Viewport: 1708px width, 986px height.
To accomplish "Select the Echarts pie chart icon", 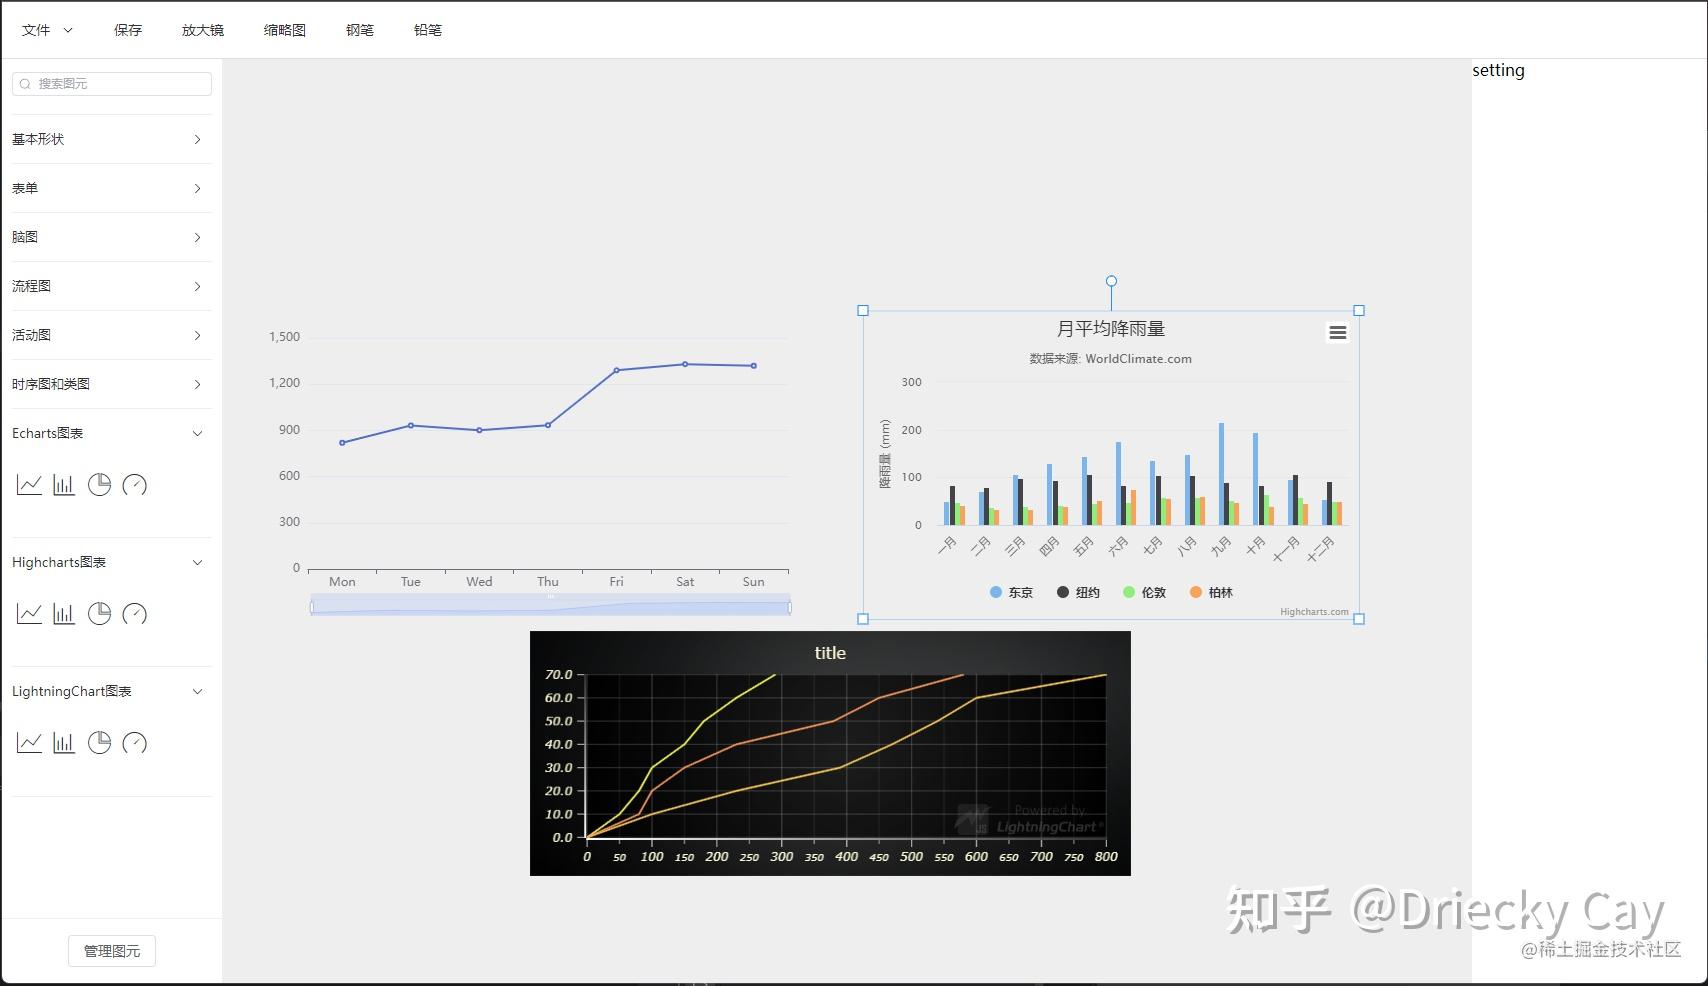I will (99, 484).
